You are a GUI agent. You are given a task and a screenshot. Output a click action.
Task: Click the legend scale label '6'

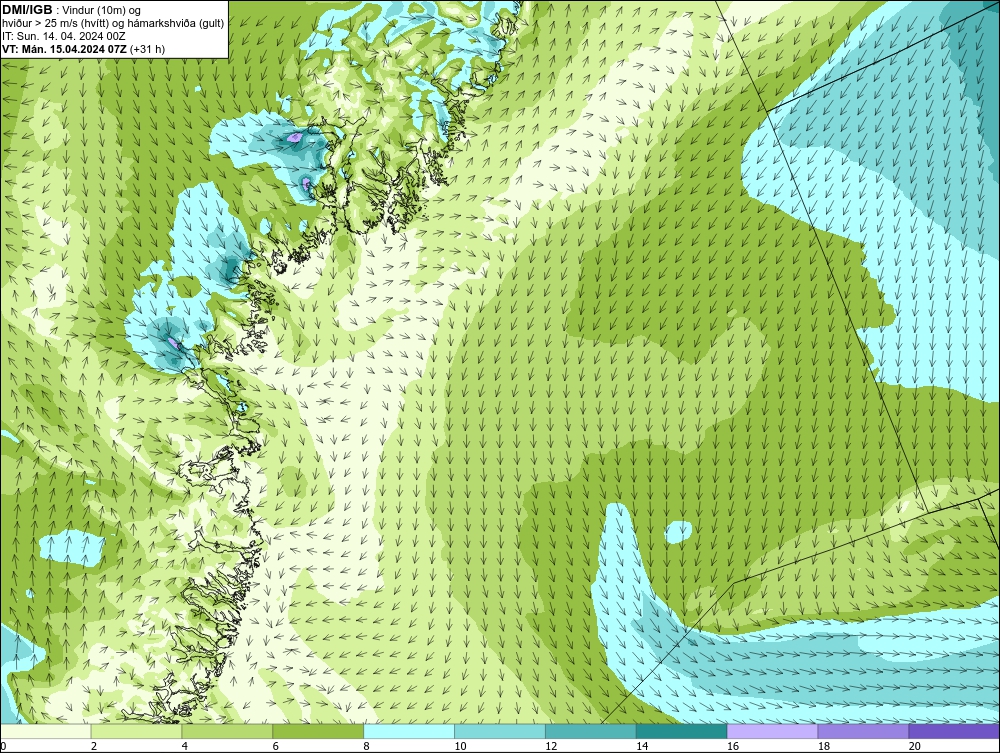pos(276,746)
